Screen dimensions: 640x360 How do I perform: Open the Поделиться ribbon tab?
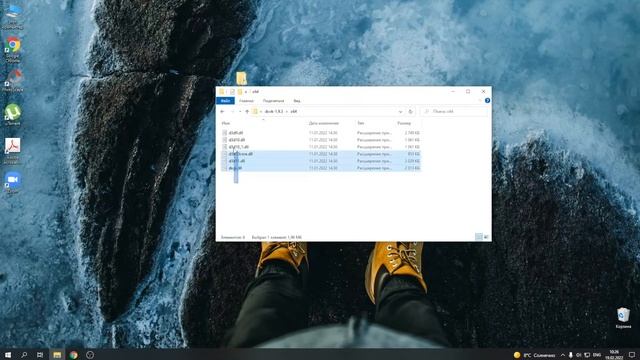point(273,101)
